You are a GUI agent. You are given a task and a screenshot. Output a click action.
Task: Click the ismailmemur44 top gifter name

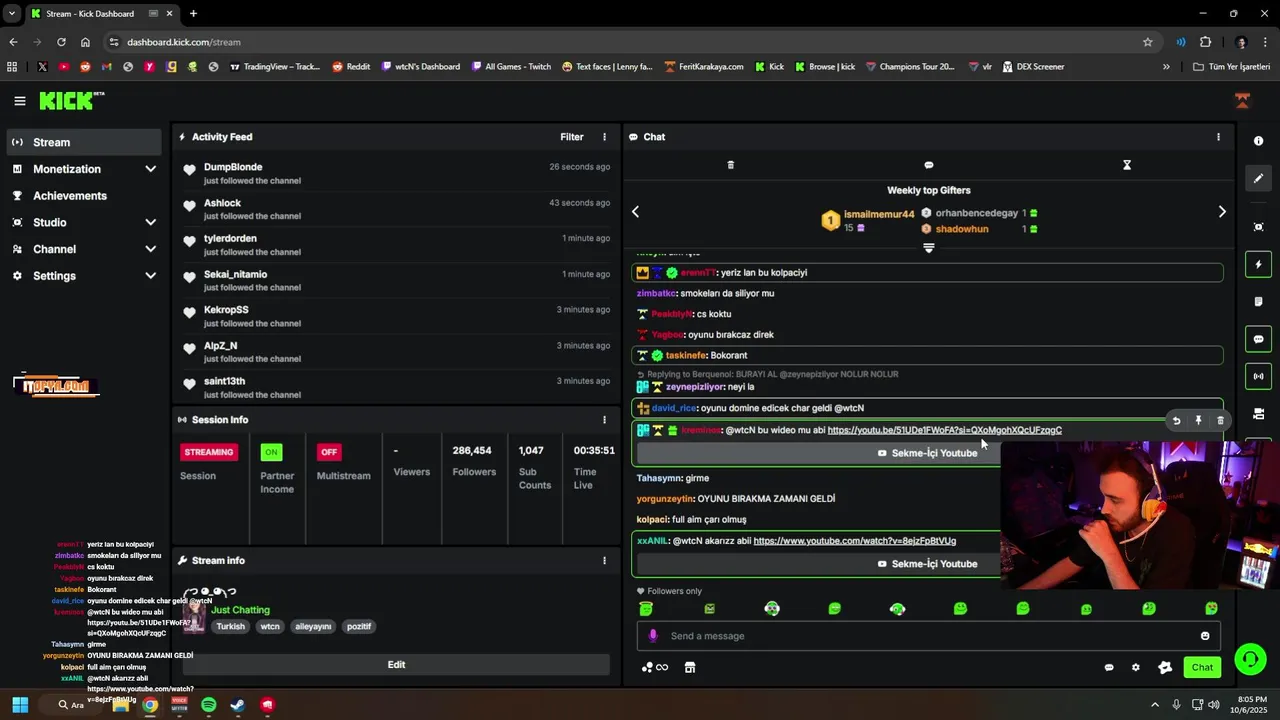879,214
